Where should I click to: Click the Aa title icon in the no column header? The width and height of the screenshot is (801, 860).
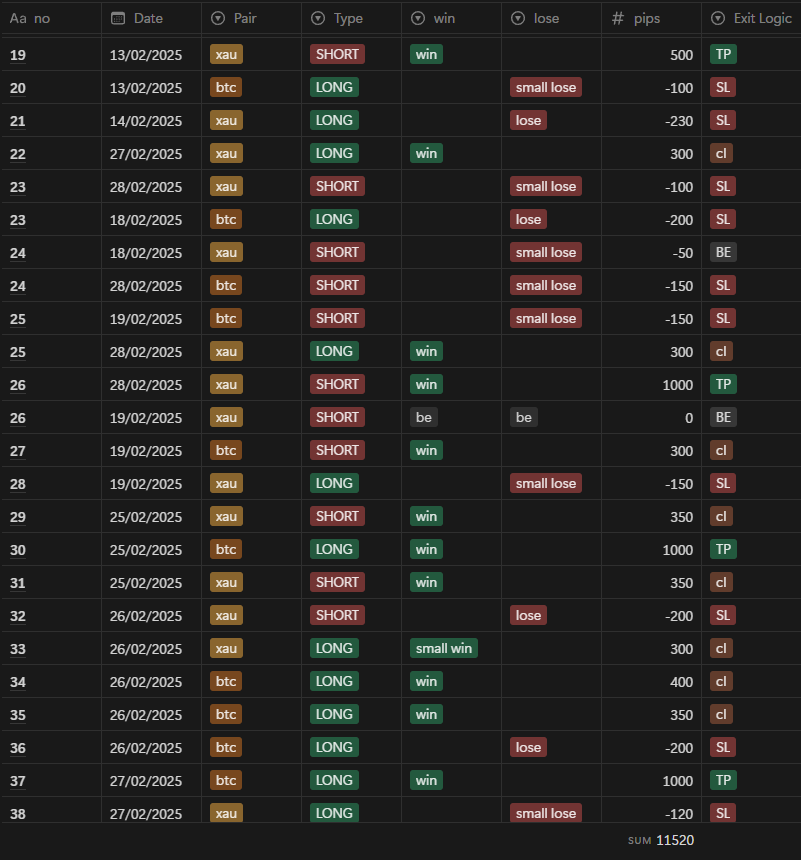17,18
